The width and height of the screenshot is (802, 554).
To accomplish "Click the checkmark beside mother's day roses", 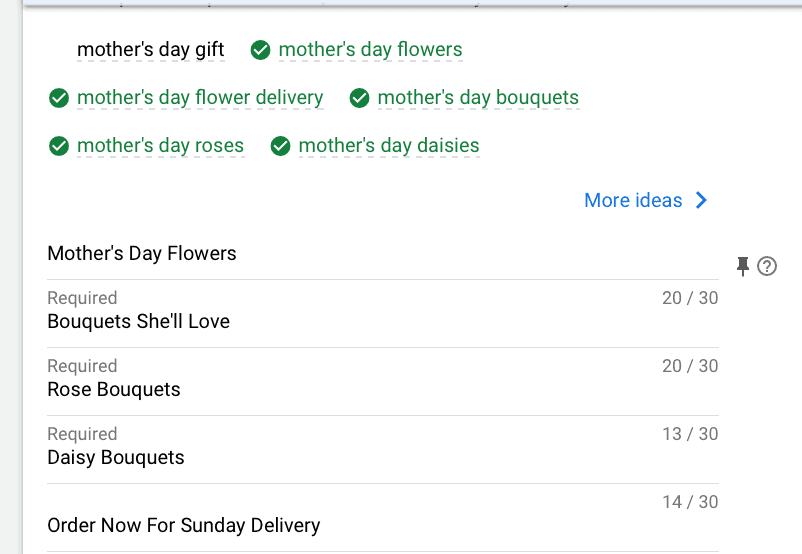I will (59, 146).
